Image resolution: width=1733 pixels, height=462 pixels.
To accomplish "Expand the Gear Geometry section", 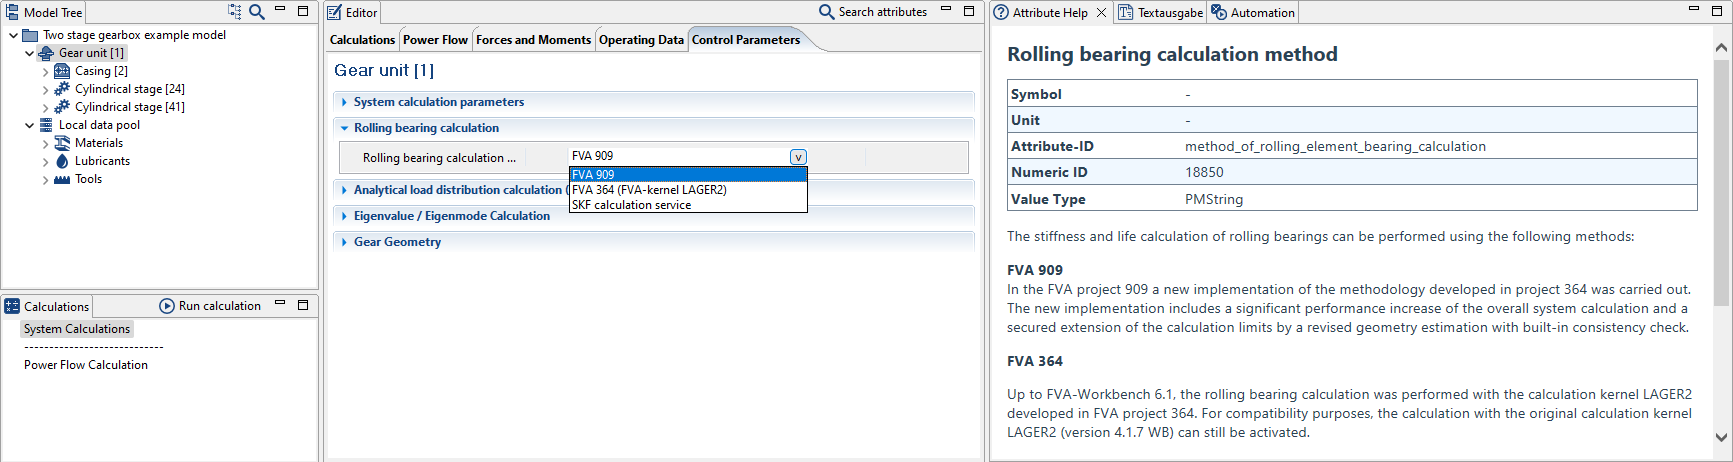I will click(x=344, y=242).
